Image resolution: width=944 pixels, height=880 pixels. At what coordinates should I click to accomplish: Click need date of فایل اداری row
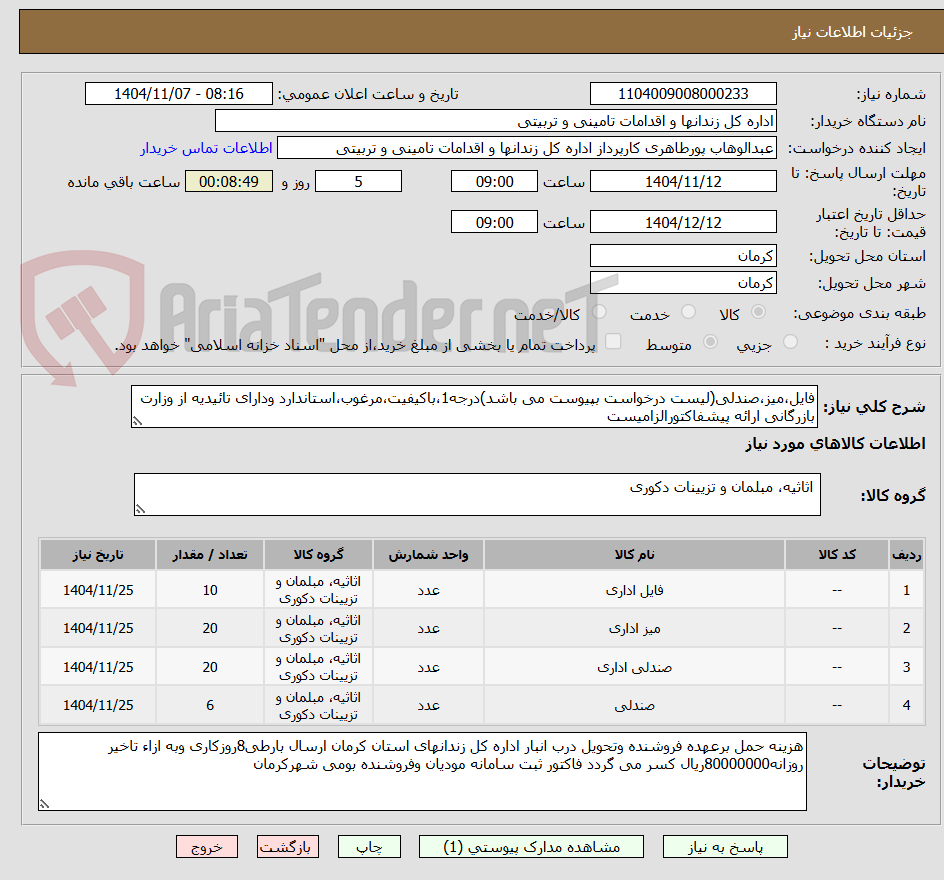pyautogui.click(x=98, y=590)
